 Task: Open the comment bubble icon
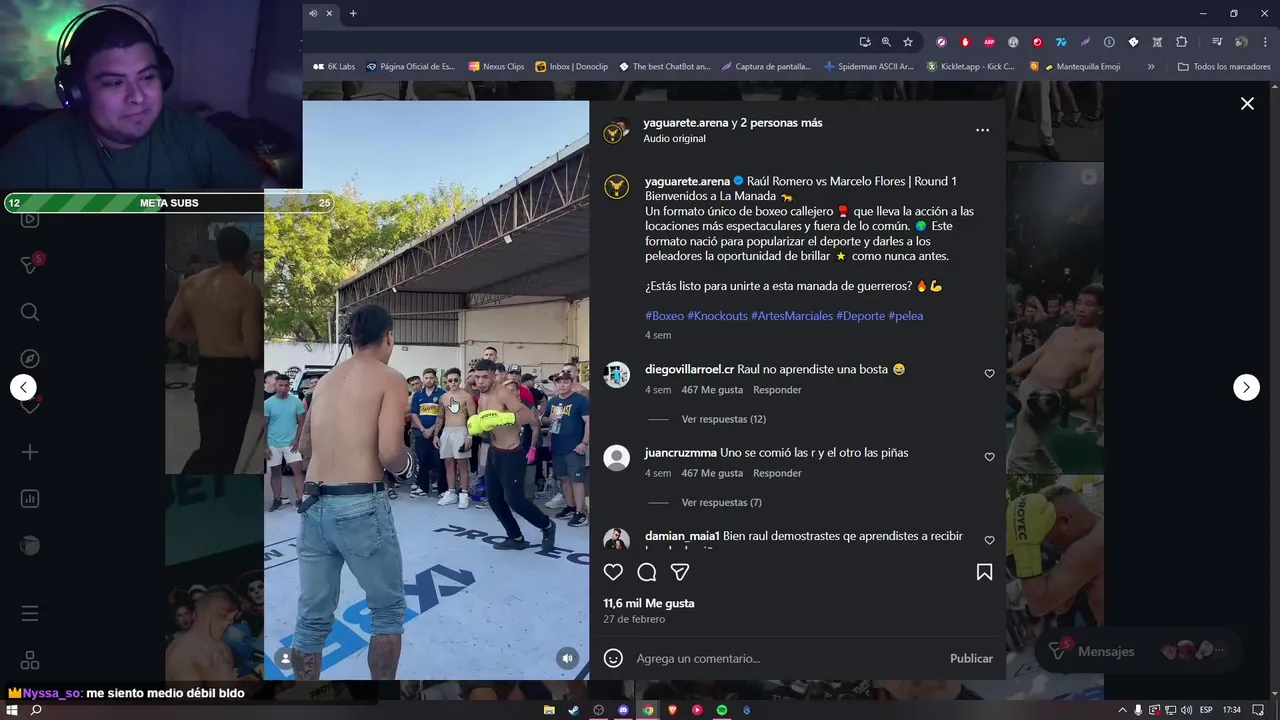pos(647,572)
